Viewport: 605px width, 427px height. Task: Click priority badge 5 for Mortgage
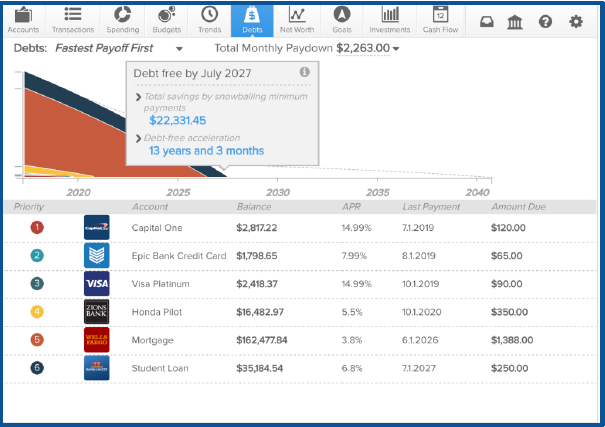pos(37,340)
